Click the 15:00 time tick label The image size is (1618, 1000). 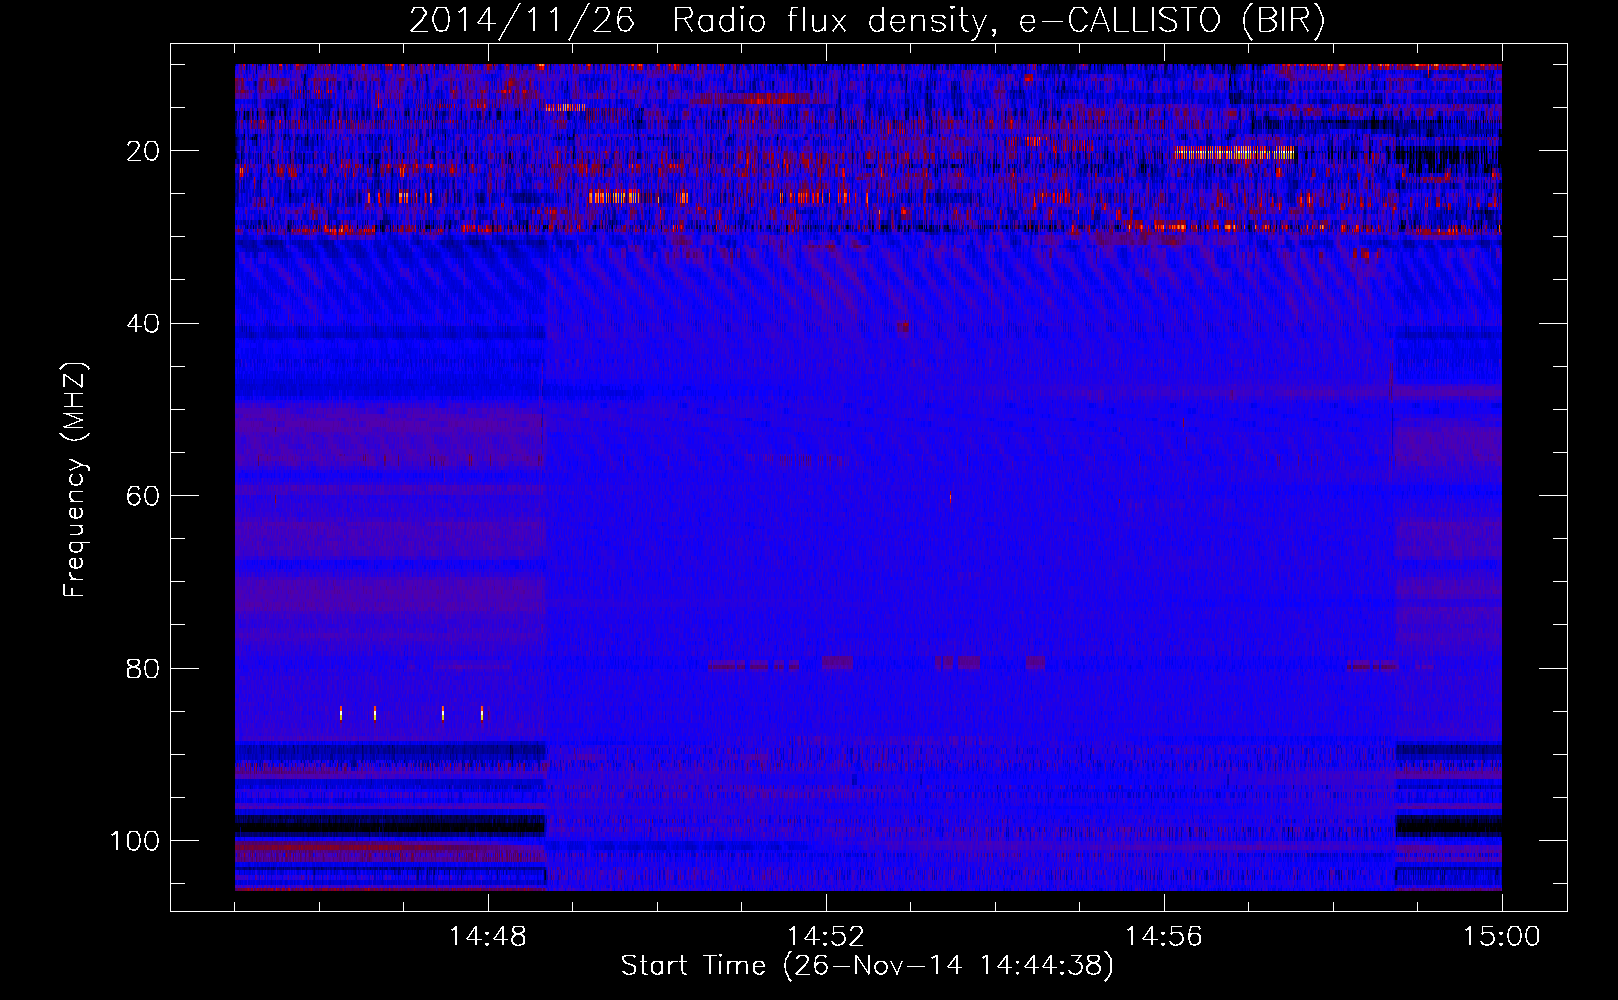pos(1502,937)
